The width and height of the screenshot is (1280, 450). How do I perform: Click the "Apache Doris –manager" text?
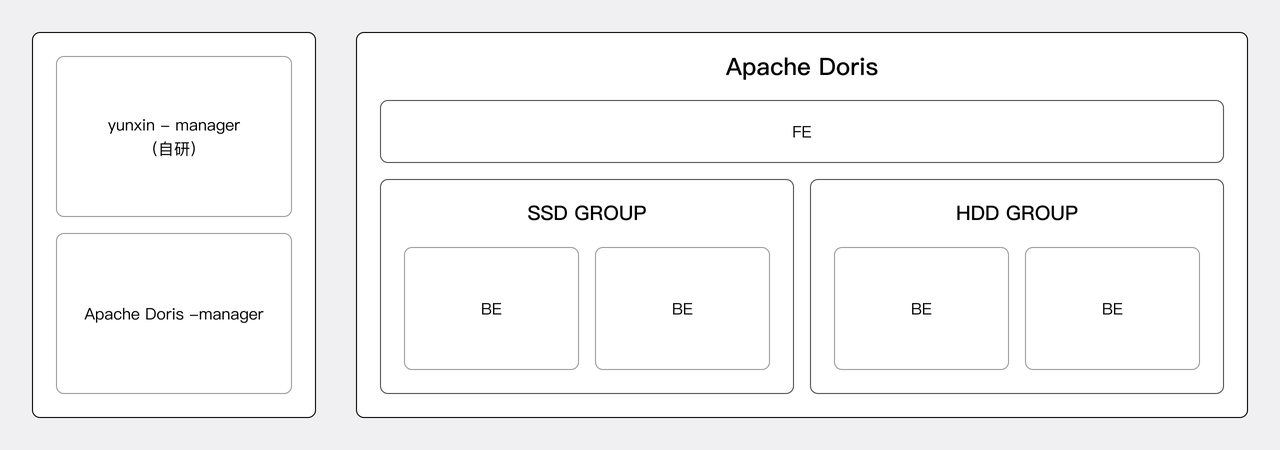173,314
